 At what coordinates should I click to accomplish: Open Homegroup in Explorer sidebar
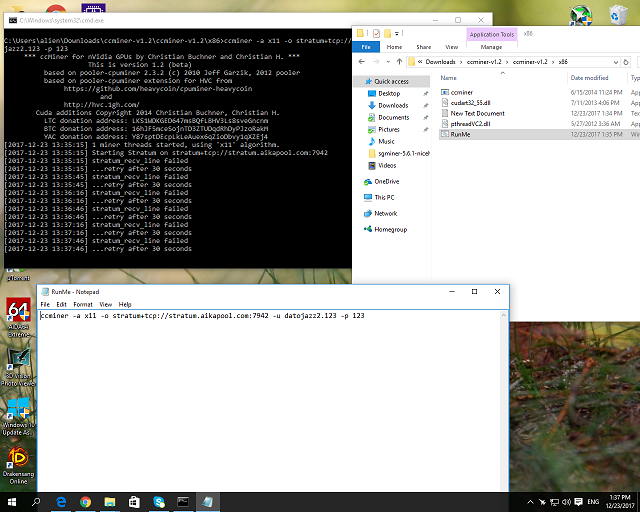[x=390, y=229]
